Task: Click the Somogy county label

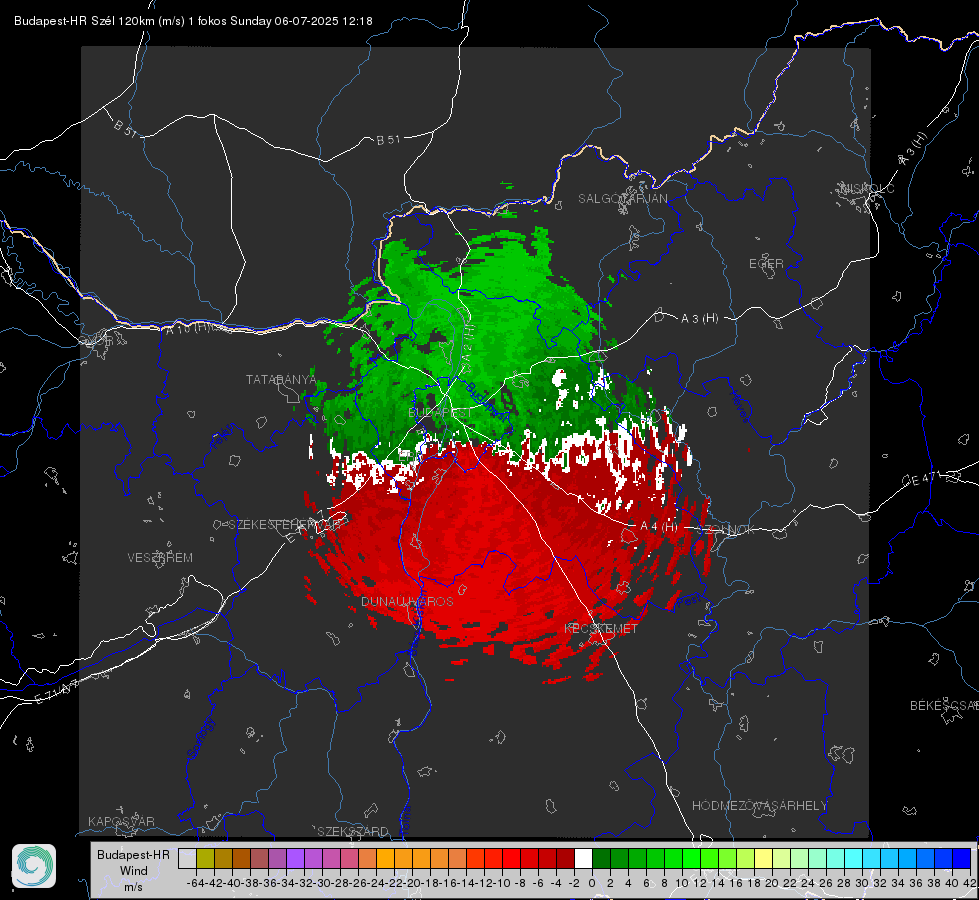Action: (200, 738)
